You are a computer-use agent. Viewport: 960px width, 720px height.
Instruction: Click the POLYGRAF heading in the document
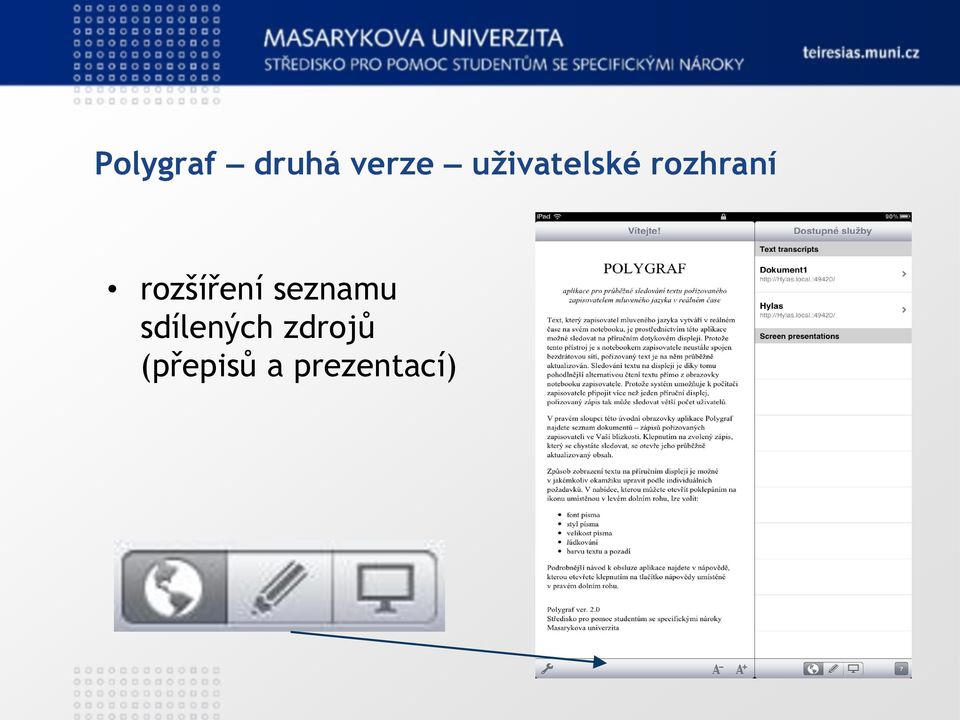coord(645,268)
